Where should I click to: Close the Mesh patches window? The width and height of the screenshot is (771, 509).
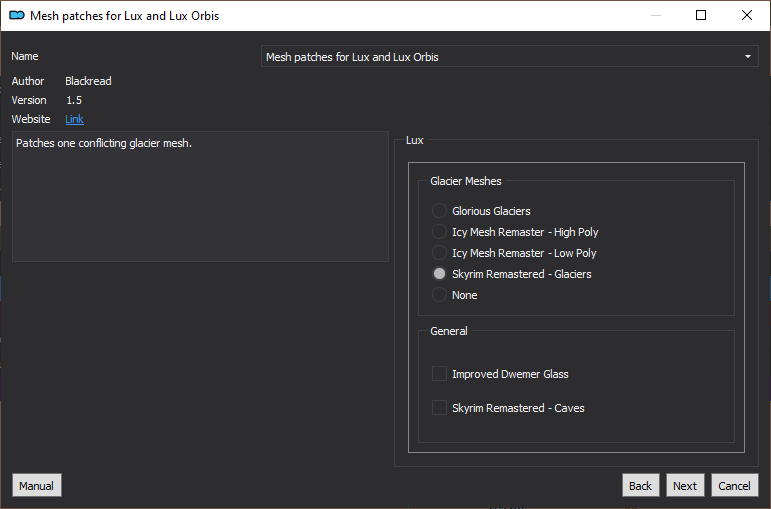[747, 15]
